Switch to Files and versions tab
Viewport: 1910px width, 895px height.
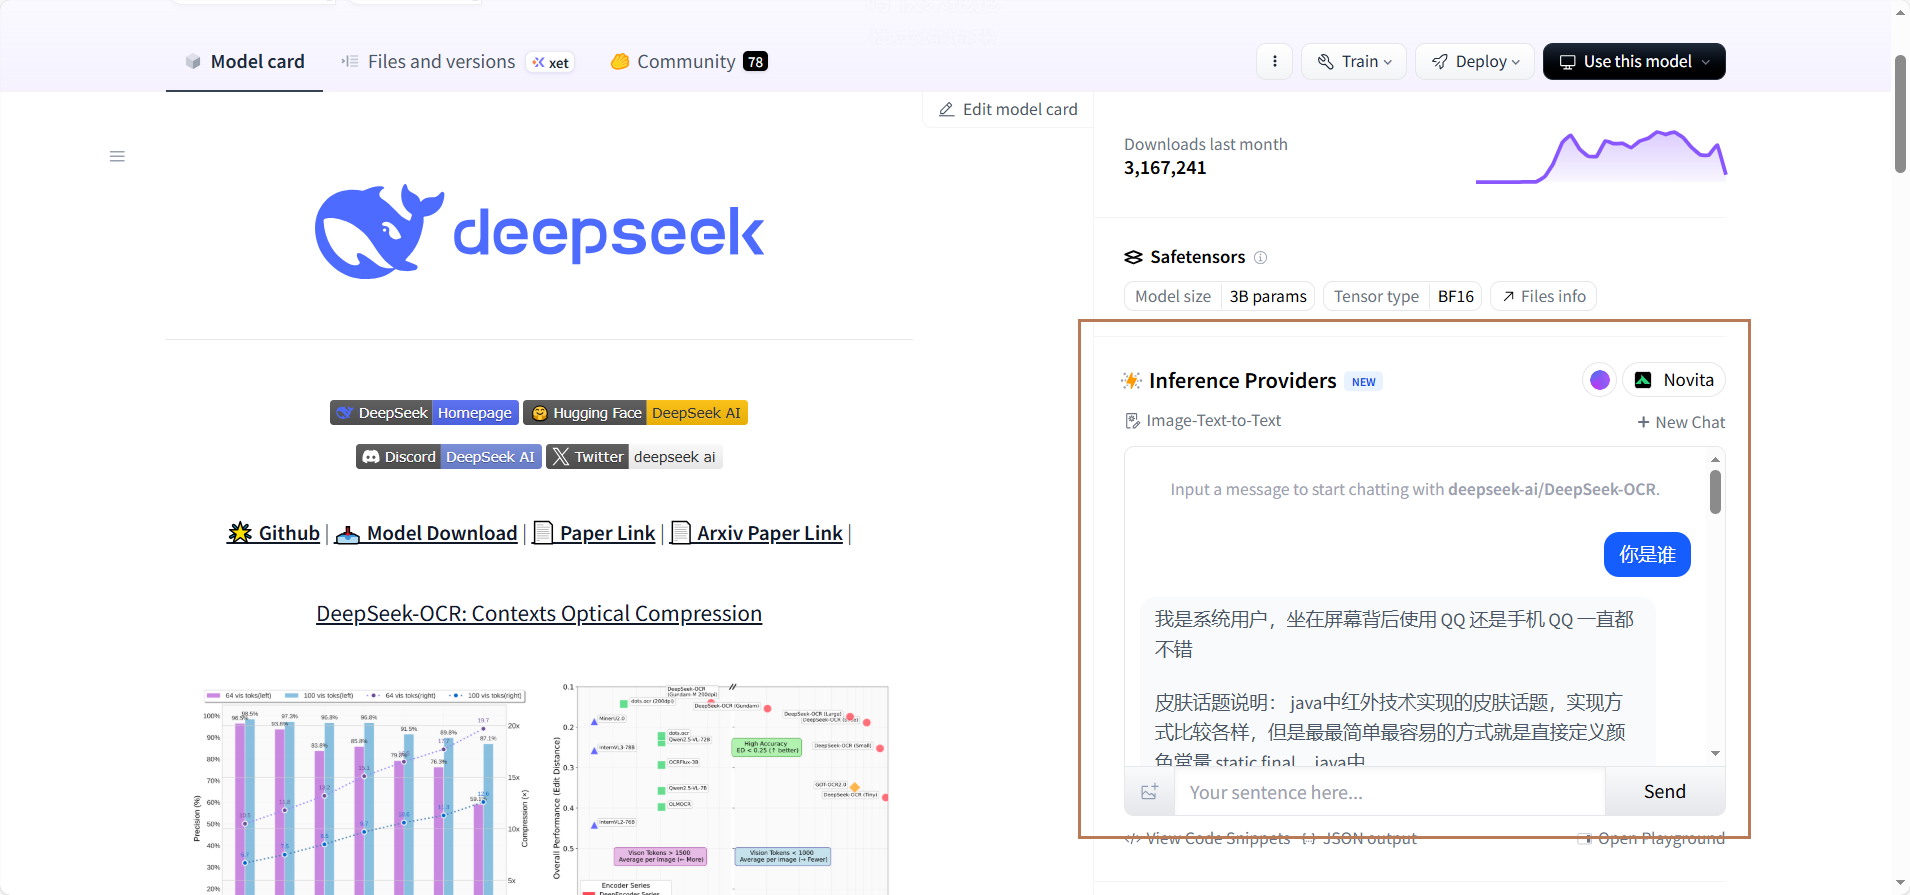coord(441,62)
